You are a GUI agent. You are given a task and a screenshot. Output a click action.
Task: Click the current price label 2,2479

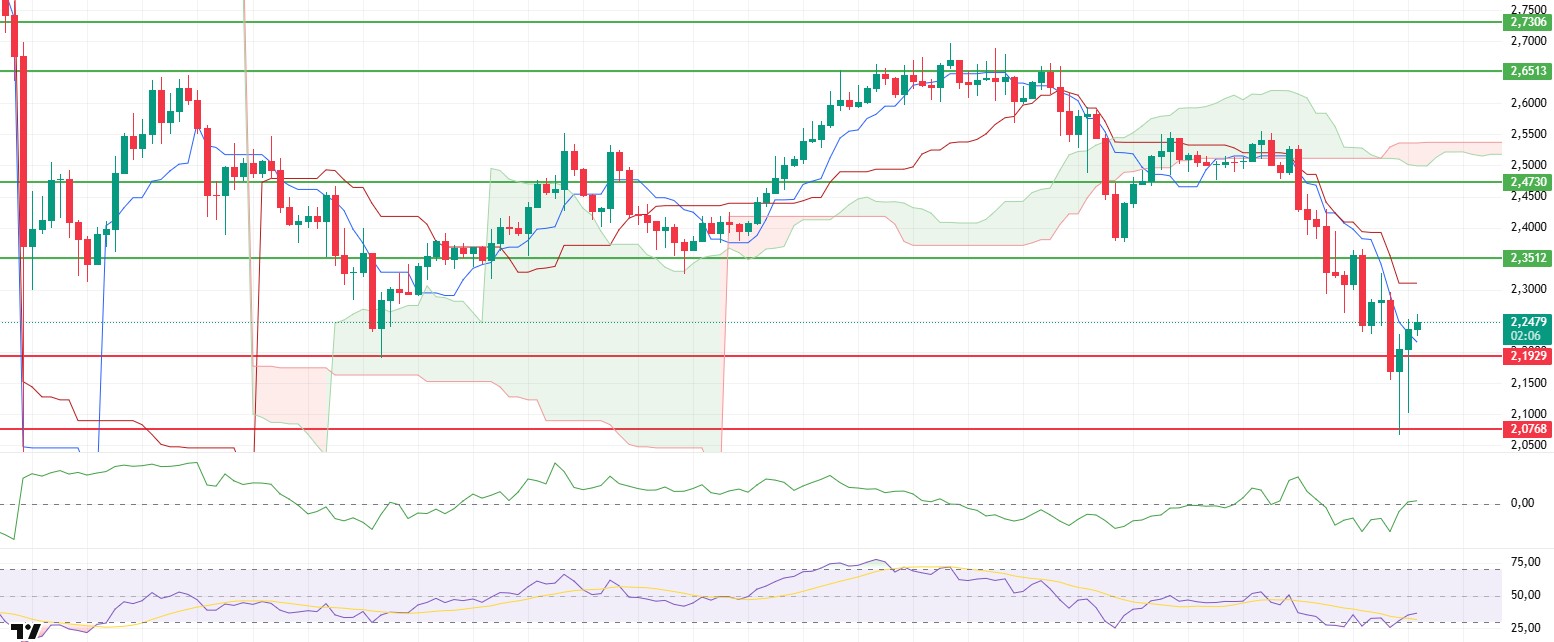1526,322
